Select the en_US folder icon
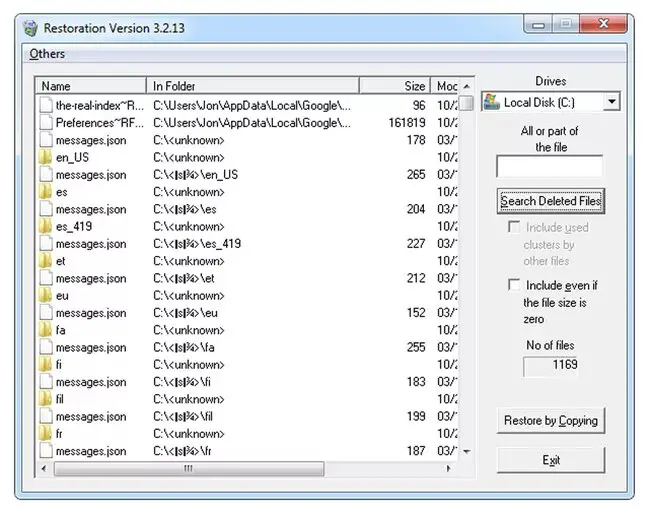The image size is (650, 511). click(x=45, y=157)
